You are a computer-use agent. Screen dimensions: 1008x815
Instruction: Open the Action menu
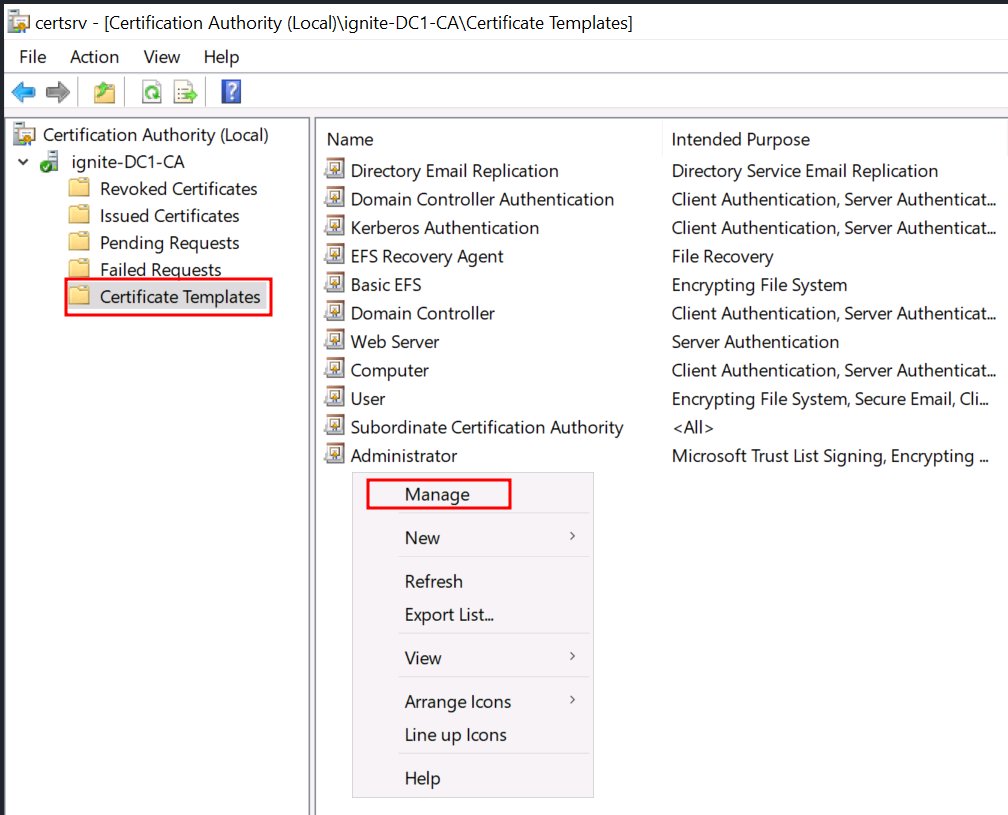pos(94,57)
